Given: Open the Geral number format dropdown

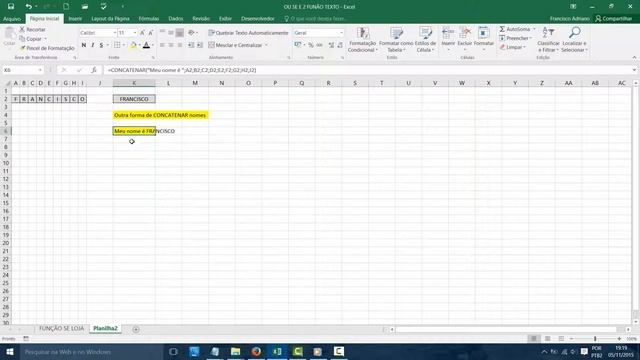Looking at the screenshot, I should tap(341, 33).
